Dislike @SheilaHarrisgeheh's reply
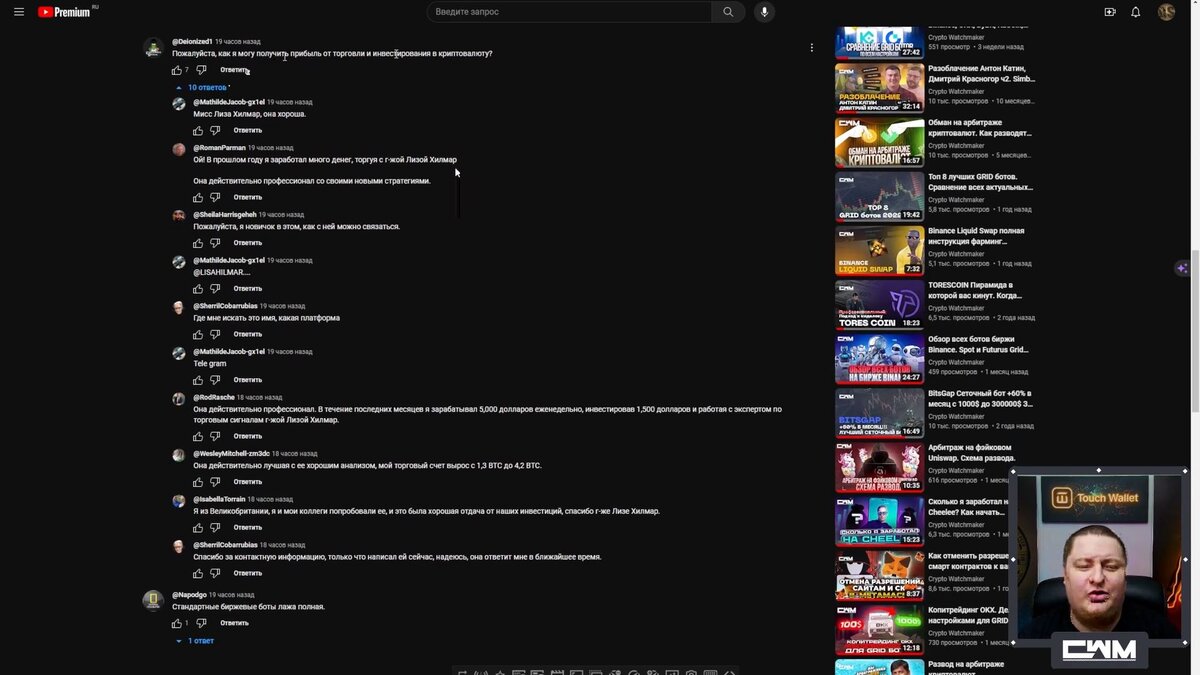 click(215, 243)
